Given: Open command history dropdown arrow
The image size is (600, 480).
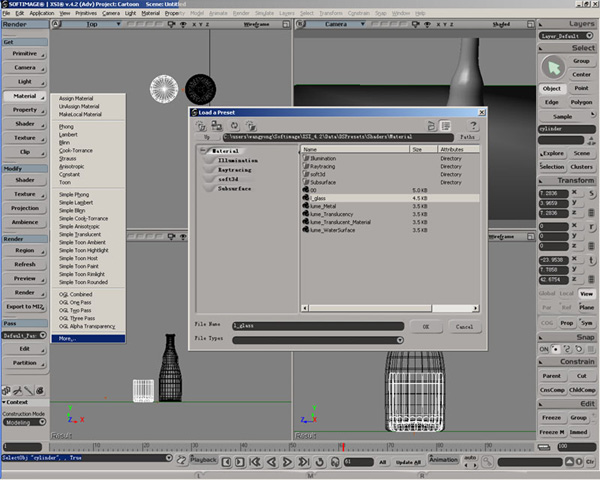Looking at the screenshot, I should (x=169, y=458).
